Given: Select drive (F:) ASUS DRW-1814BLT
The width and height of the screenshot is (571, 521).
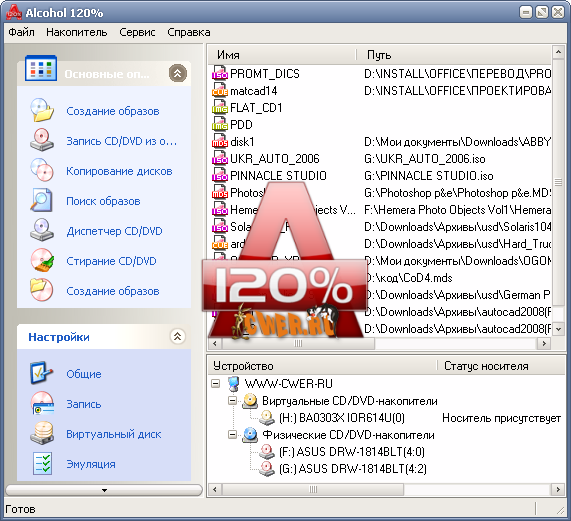Looking at the screenshot, I should point(351,451).
